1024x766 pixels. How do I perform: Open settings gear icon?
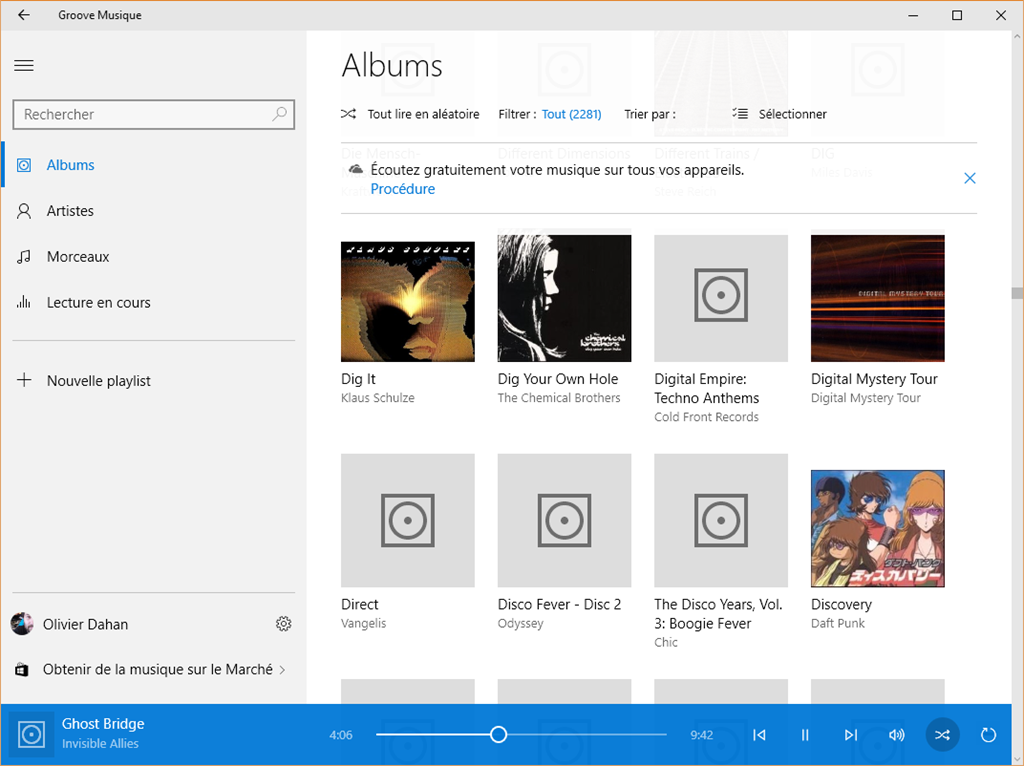[284, 624]
